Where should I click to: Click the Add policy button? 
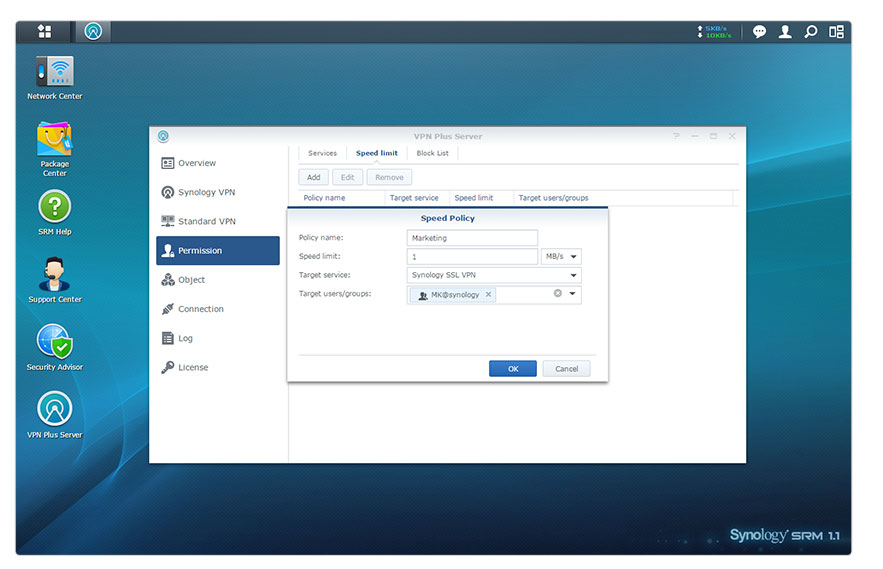tap(314, 177)
